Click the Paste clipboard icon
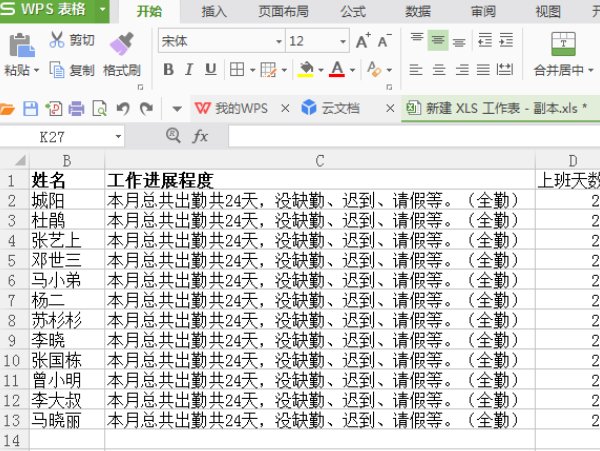Screen dimensions: 600x451 pos(21,45)
